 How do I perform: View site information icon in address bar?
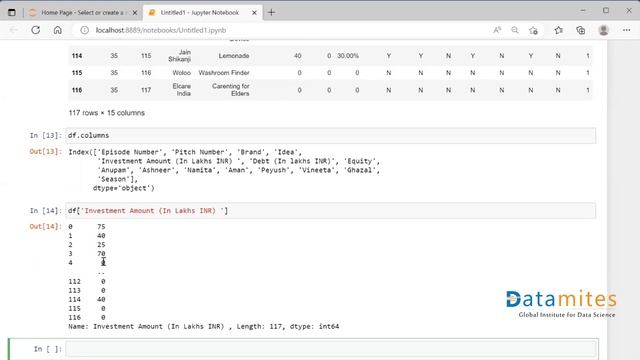point(84,30)
